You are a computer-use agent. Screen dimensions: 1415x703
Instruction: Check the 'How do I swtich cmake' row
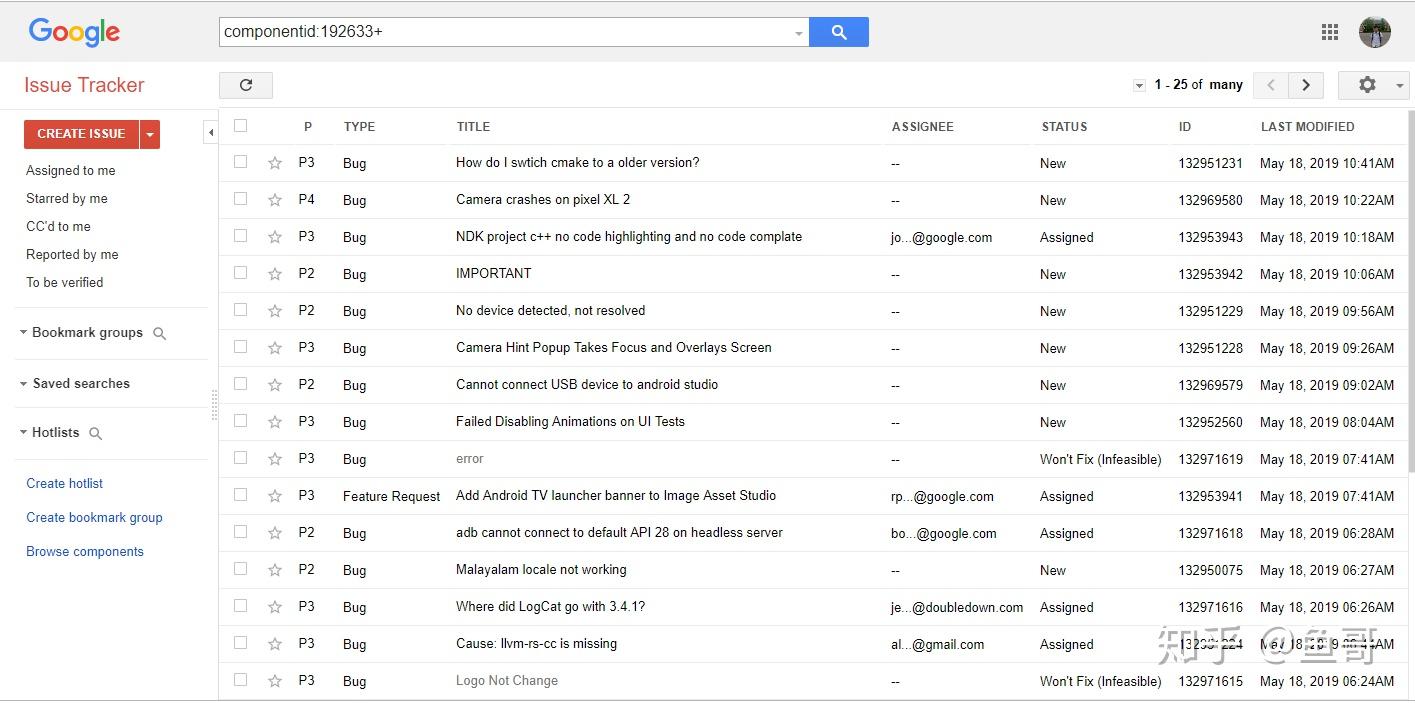pos(240,161)
